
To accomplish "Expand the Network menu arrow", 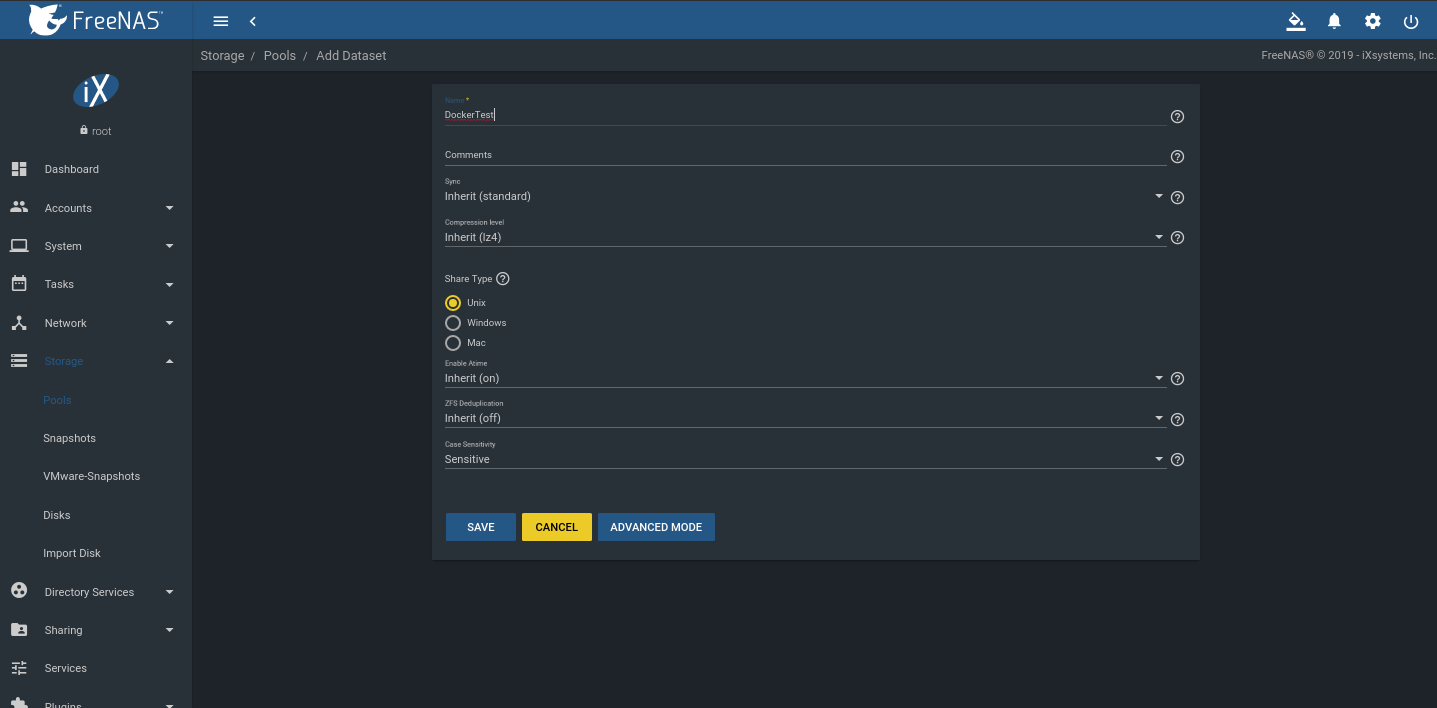I will click(x=169, y=323).
